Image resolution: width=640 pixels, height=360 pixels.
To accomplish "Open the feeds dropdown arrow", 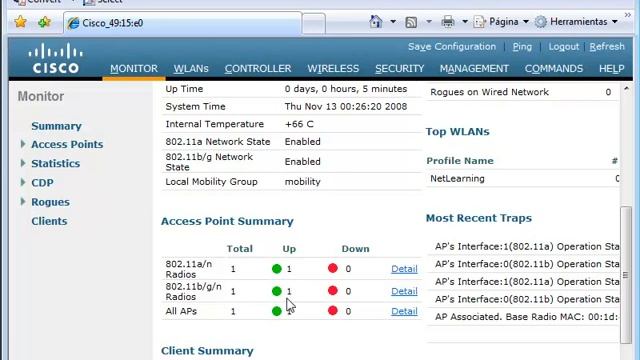I will coord(429,22).
